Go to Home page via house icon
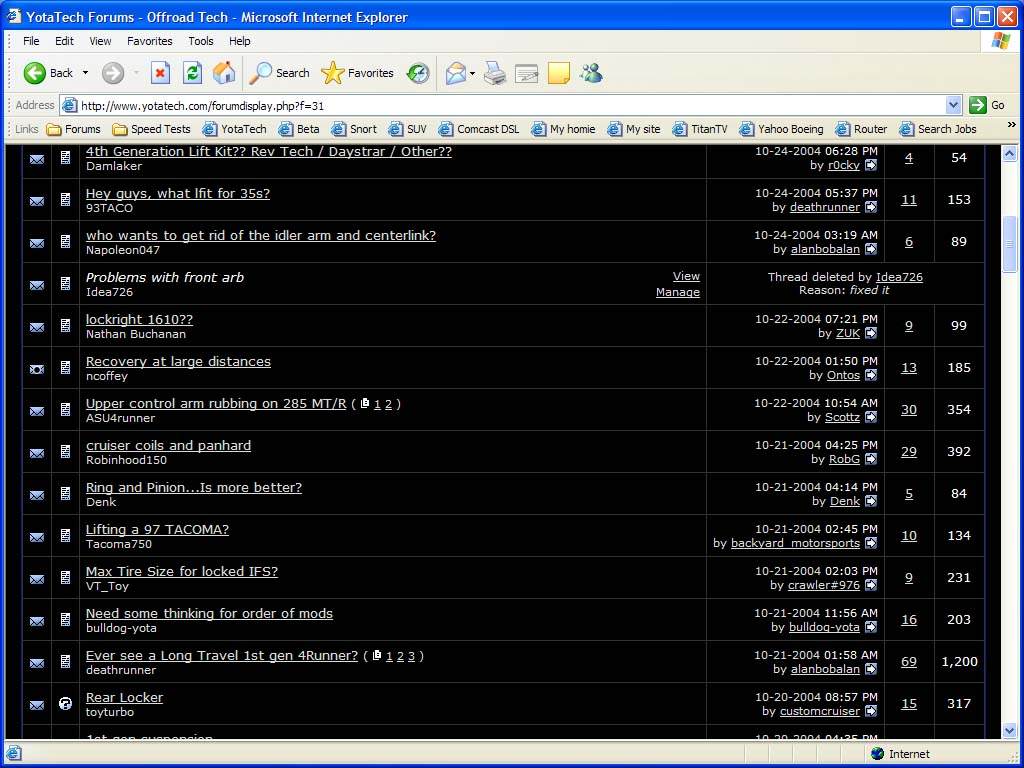This screenshot has height=768, width=1024. tap(224, 73)
